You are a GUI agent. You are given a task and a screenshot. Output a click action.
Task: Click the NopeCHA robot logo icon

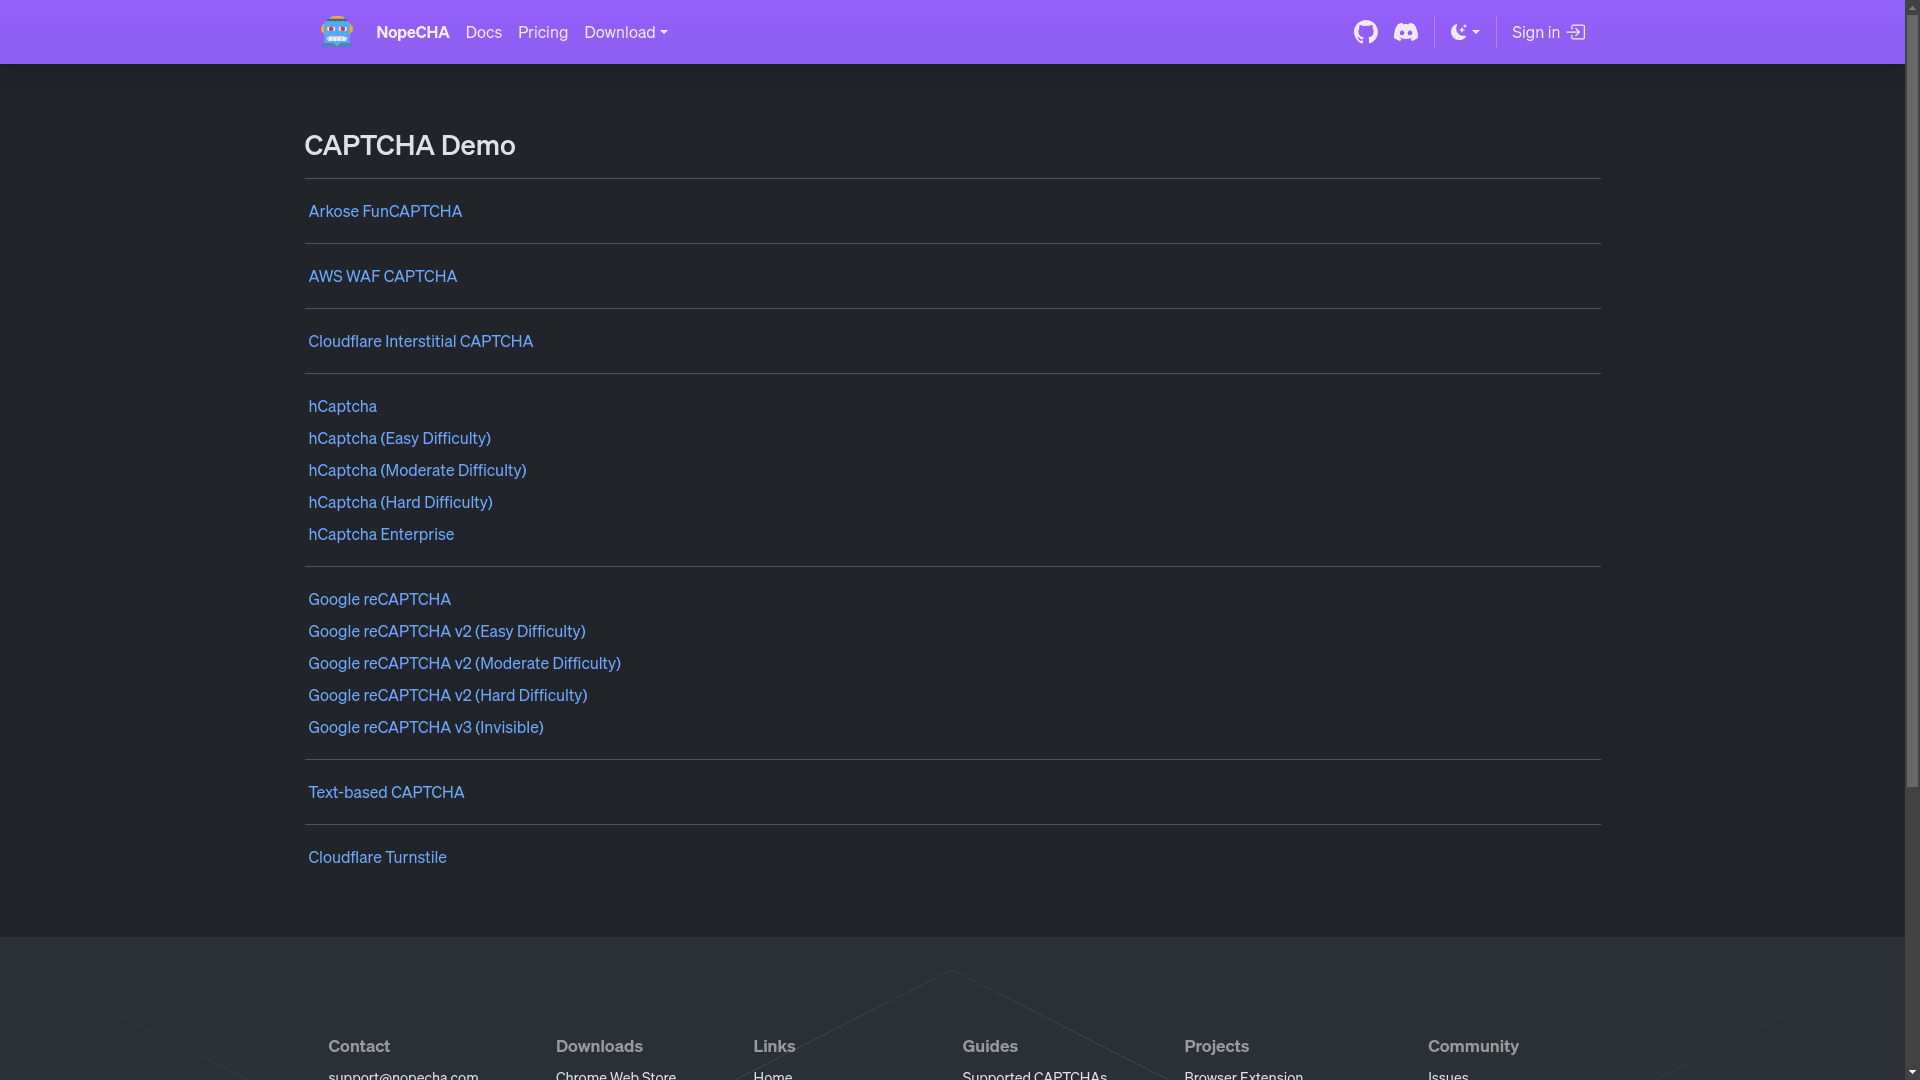[336, 32]
